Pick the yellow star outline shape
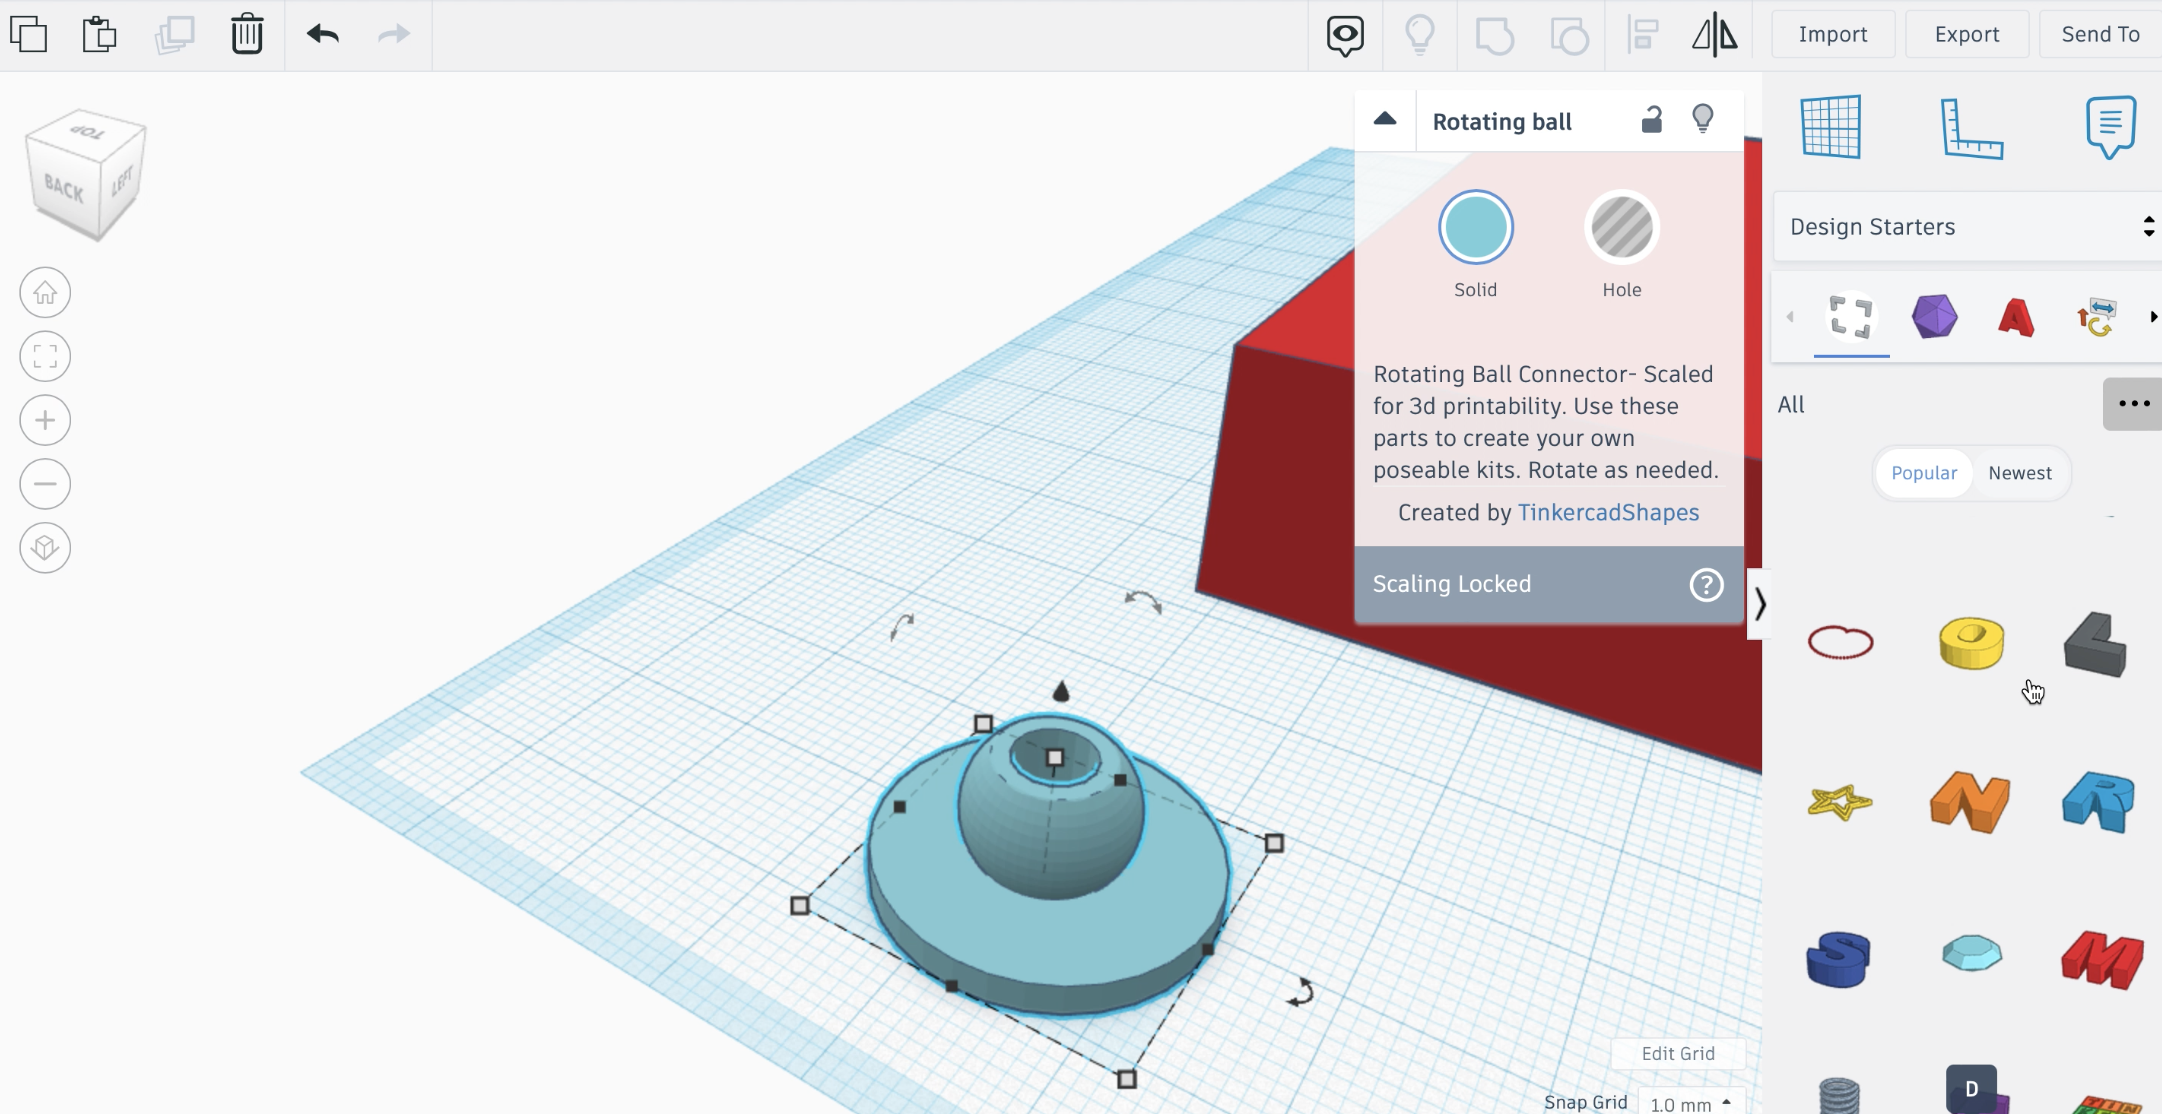The height and width of the screenshot is (1114, 2162). click(x=1839, y=802)
